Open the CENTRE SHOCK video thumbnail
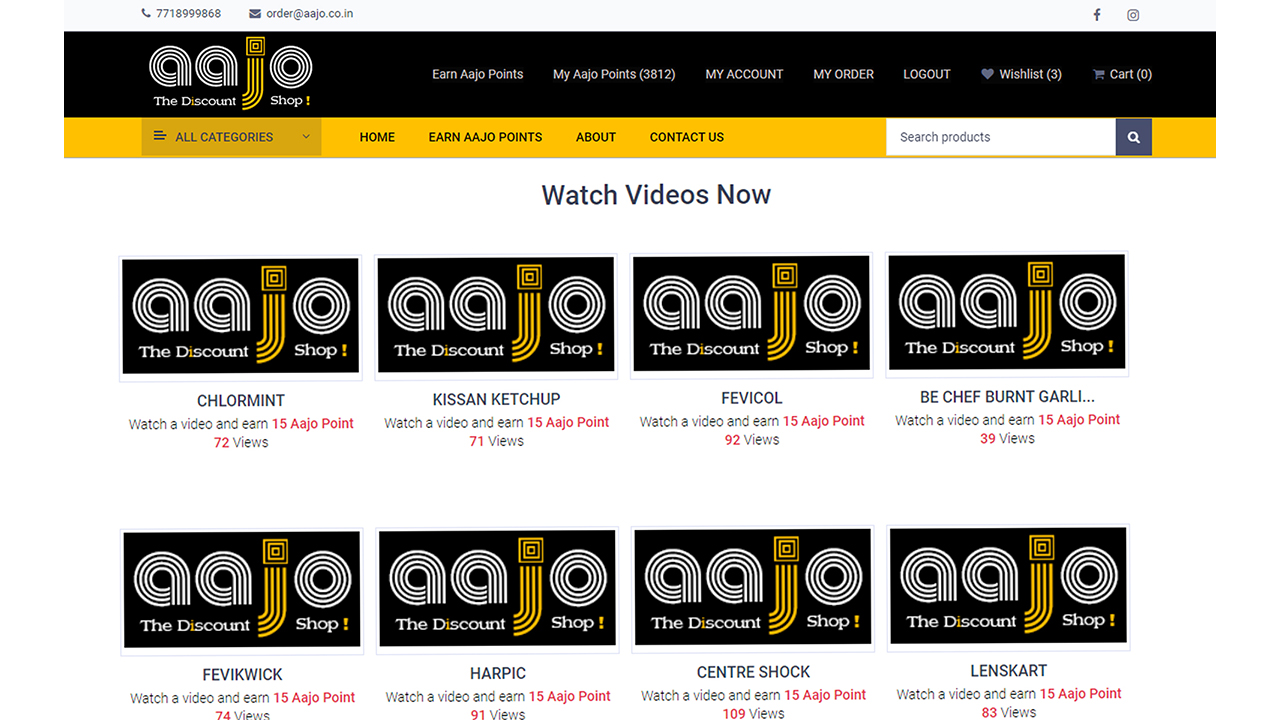1280x720 pixels. (x=753, y=589)
